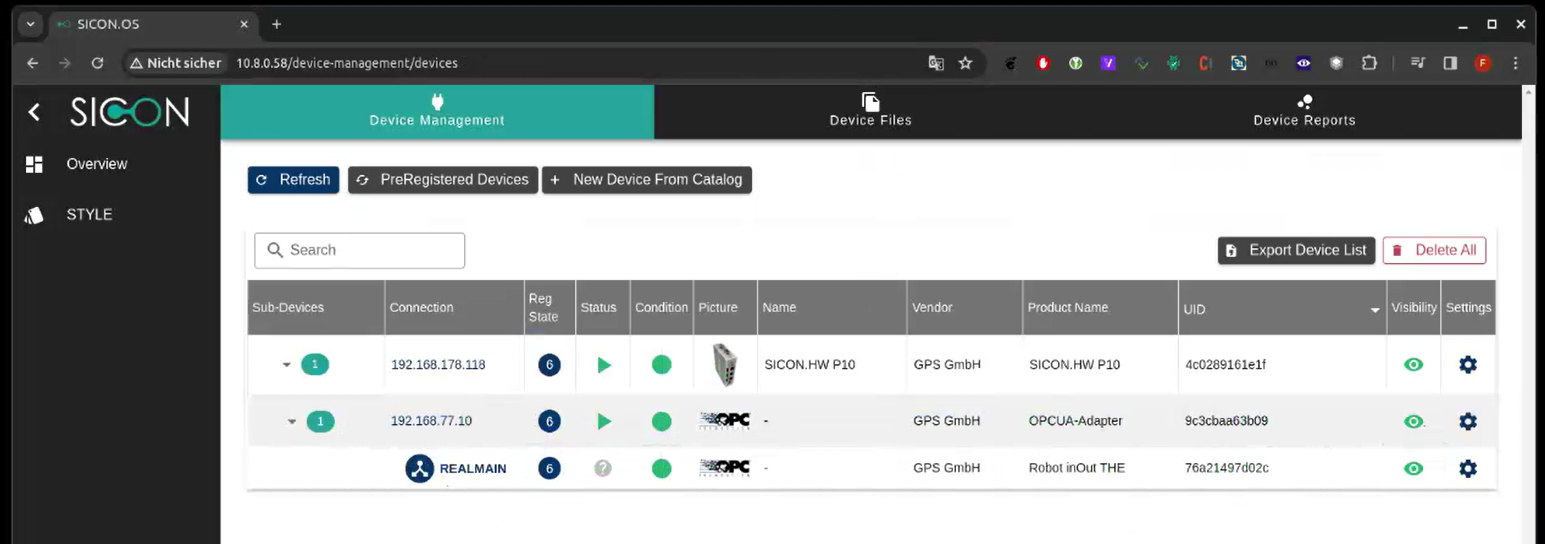Switch to the Device Reports tab
The height and width of the screenshot is (544, 1545).
coord(1304,110)
